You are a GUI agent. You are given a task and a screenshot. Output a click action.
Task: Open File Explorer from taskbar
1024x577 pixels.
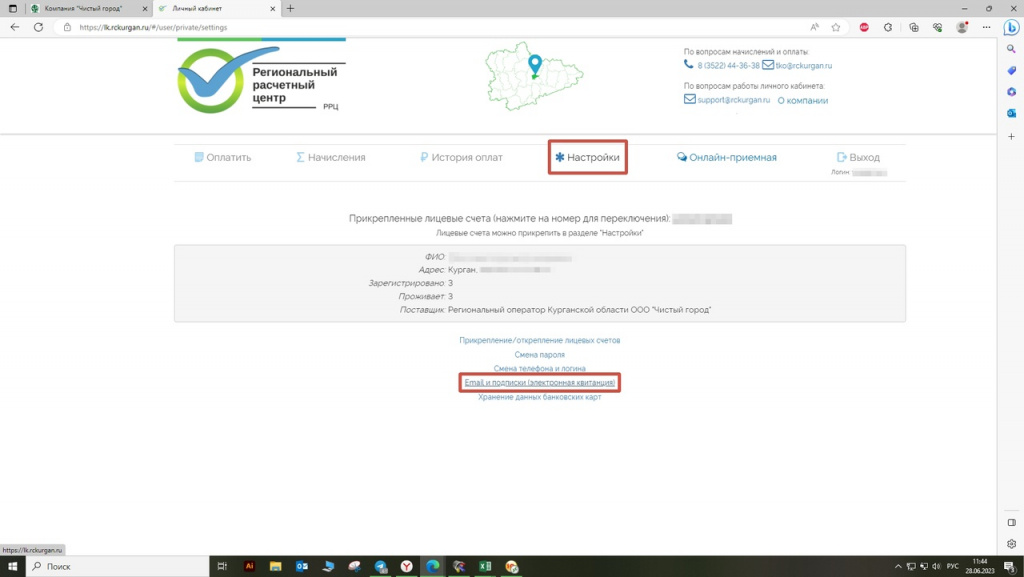(275, 567)
